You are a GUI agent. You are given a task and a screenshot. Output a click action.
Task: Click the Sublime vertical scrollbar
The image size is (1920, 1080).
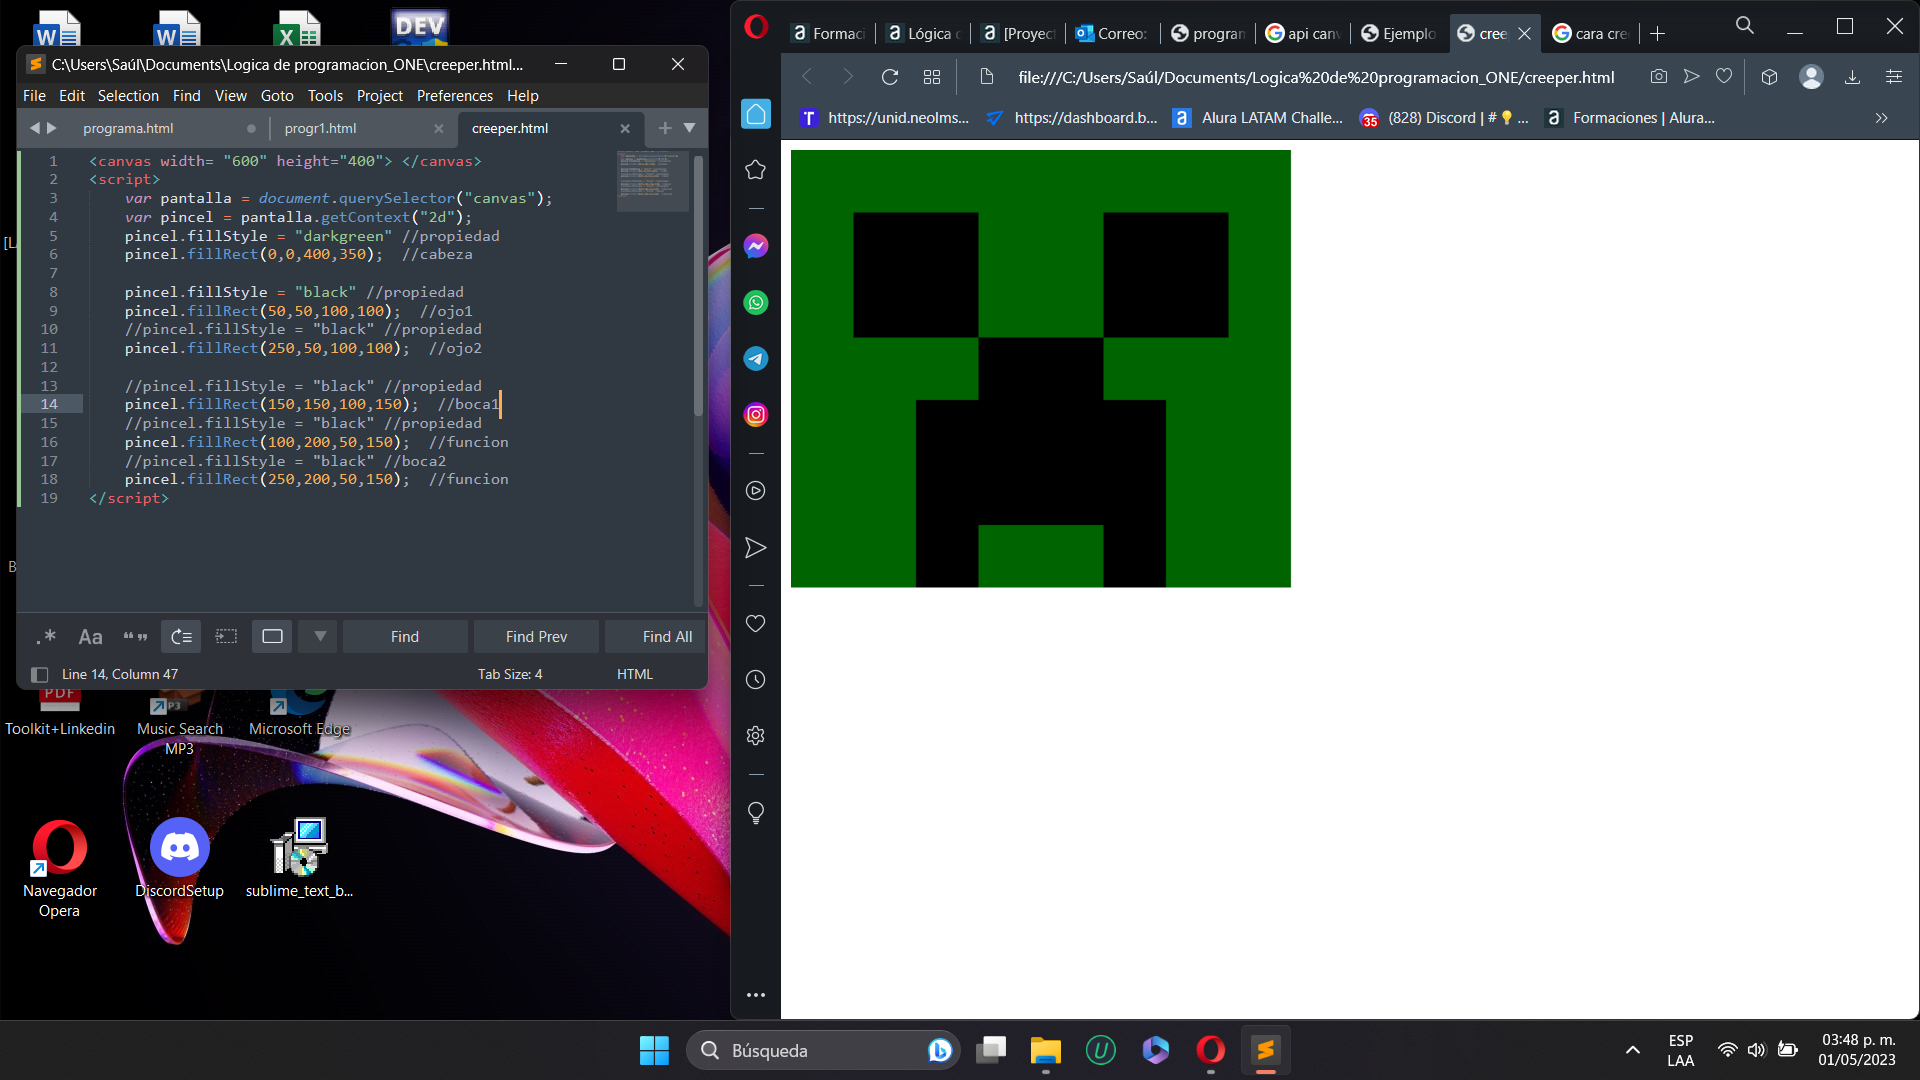click(698, 285)
